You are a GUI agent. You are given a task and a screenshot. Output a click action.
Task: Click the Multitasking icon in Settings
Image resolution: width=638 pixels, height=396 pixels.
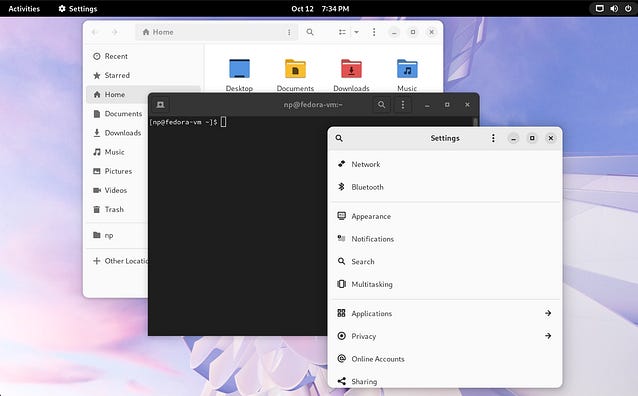pyautogui.click(x=341, y=284)
